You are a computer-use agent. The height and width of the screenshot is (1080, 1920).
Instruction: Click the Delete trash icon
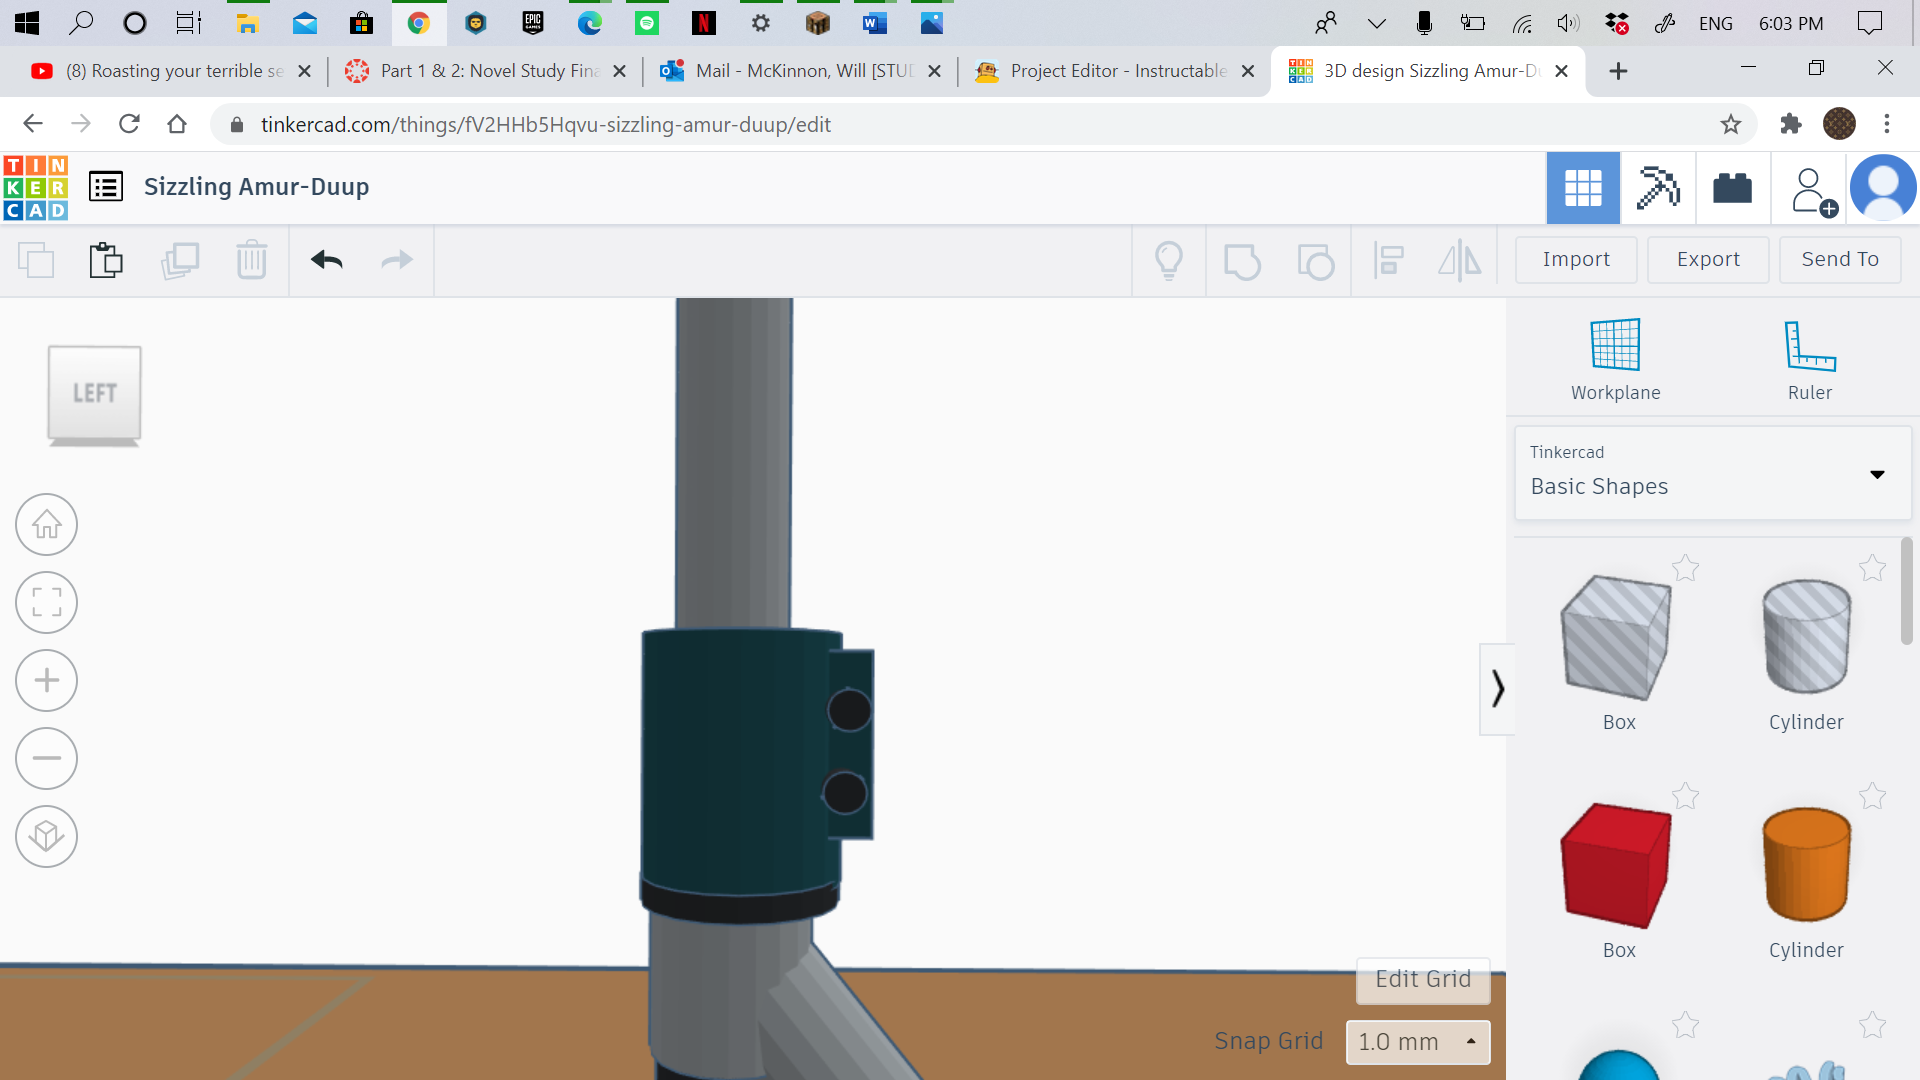click(252, 260)
